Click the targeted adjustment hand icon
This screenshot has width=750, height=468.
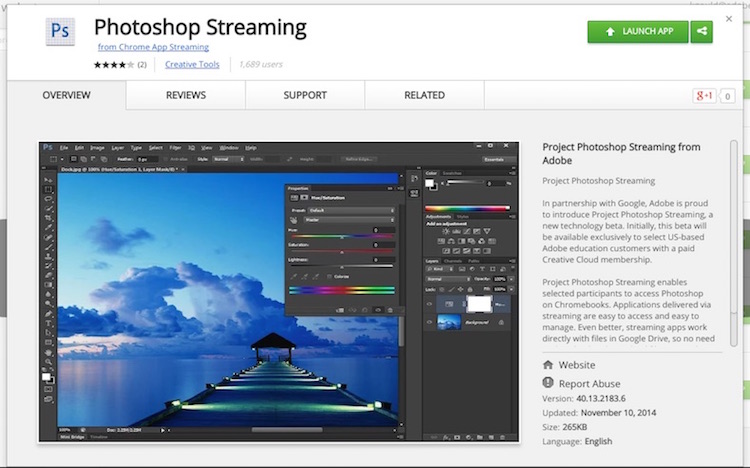(x=294, y=220)
